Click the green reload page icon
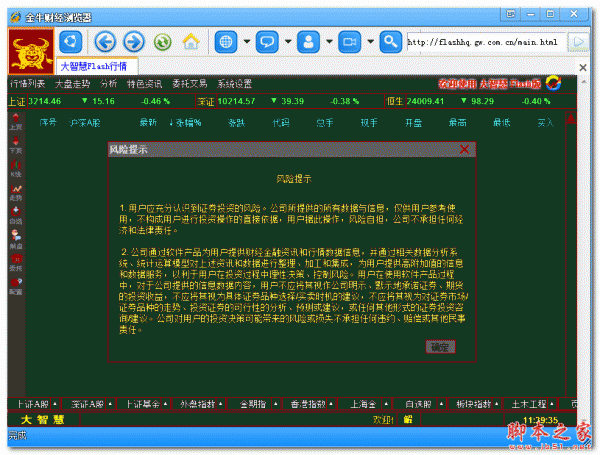 click(x=162, y=42)
